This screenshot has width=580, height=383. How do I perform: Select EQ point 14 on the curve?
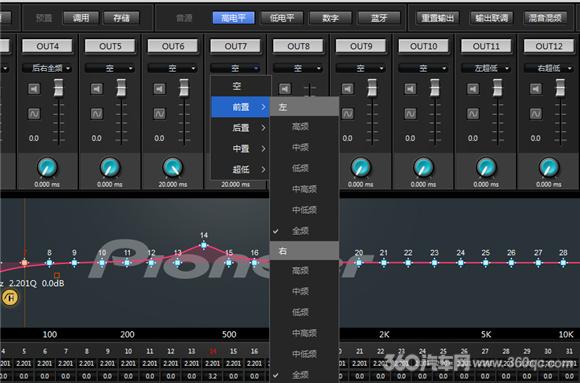click(204, 245)
